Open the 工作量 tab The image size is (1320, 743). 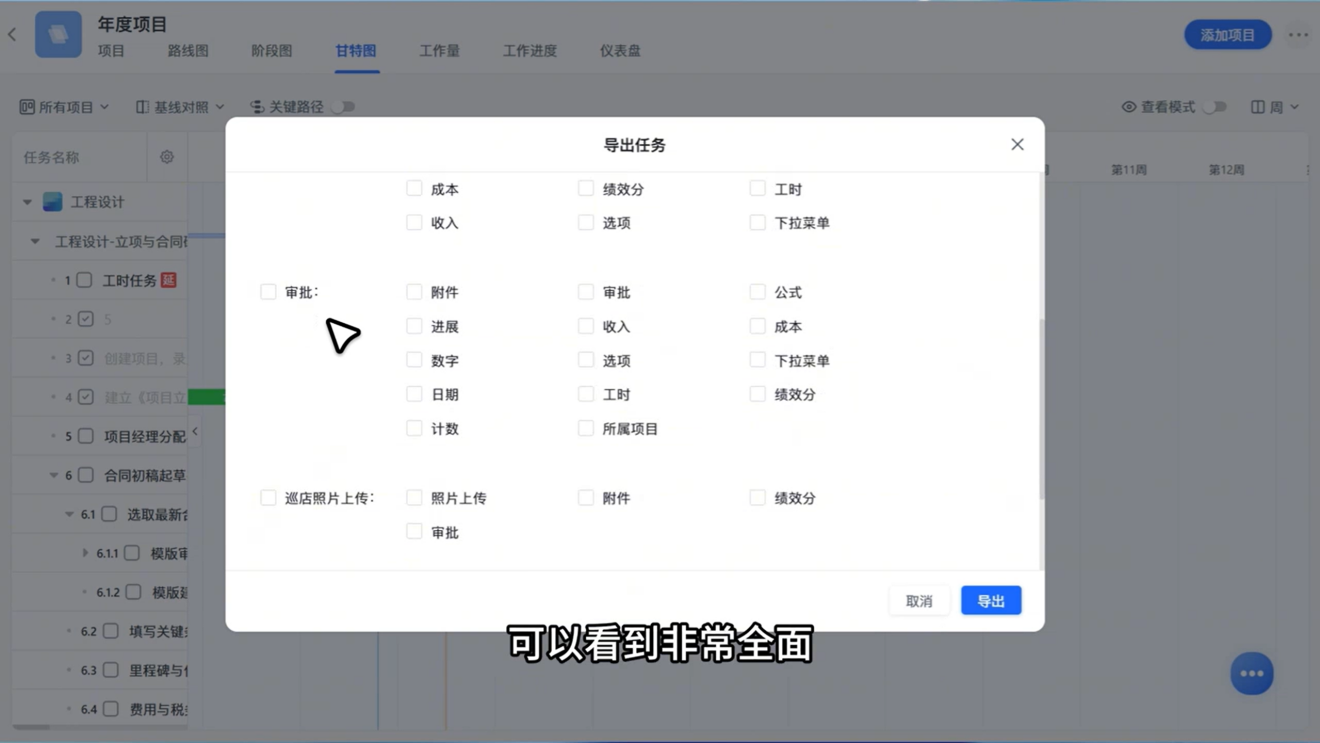click(x=439, y=51)
